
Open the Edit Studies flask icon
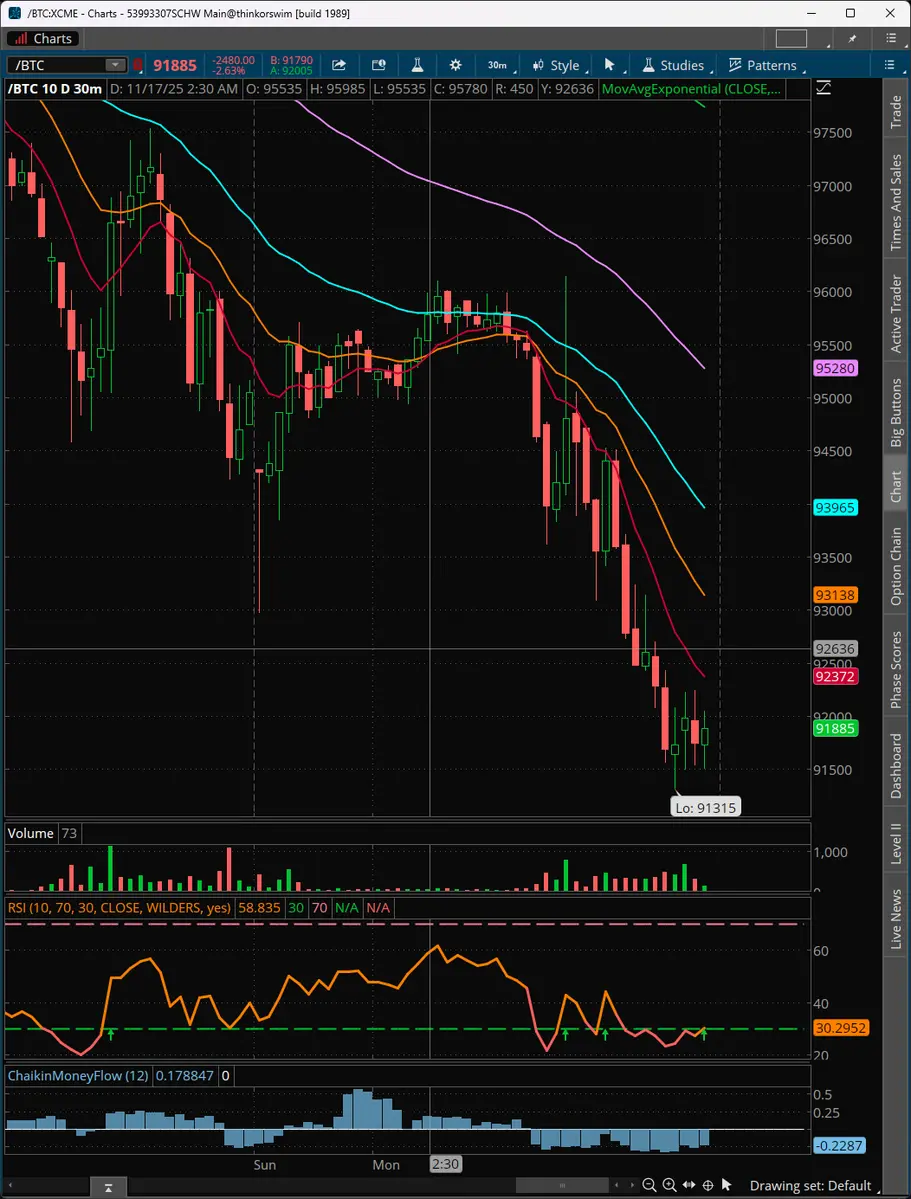click(418, 65)
